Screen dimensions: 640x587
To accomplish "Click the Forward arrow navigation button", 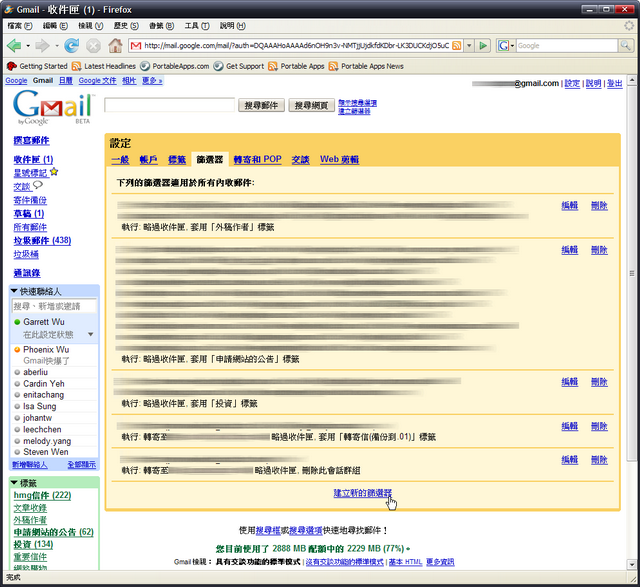I will coord(42,46).
